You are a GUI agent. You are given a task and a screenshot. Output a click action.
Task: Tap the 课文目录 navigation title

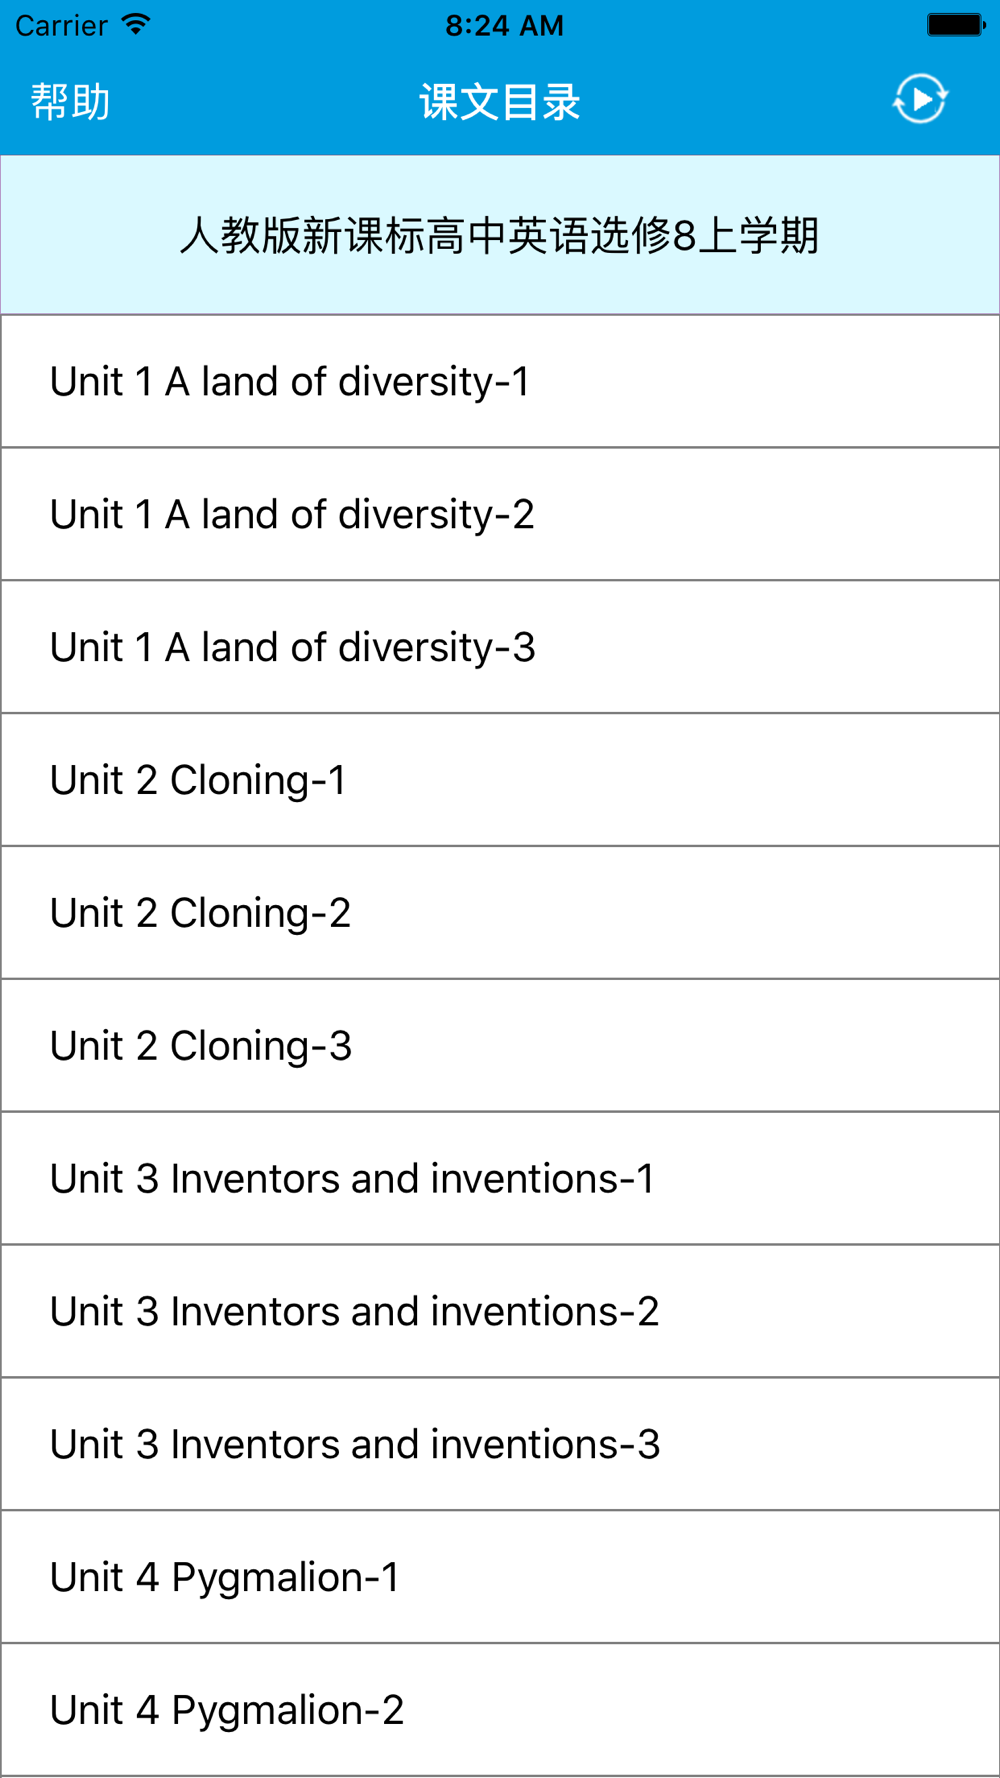click(x=500, y=102)
